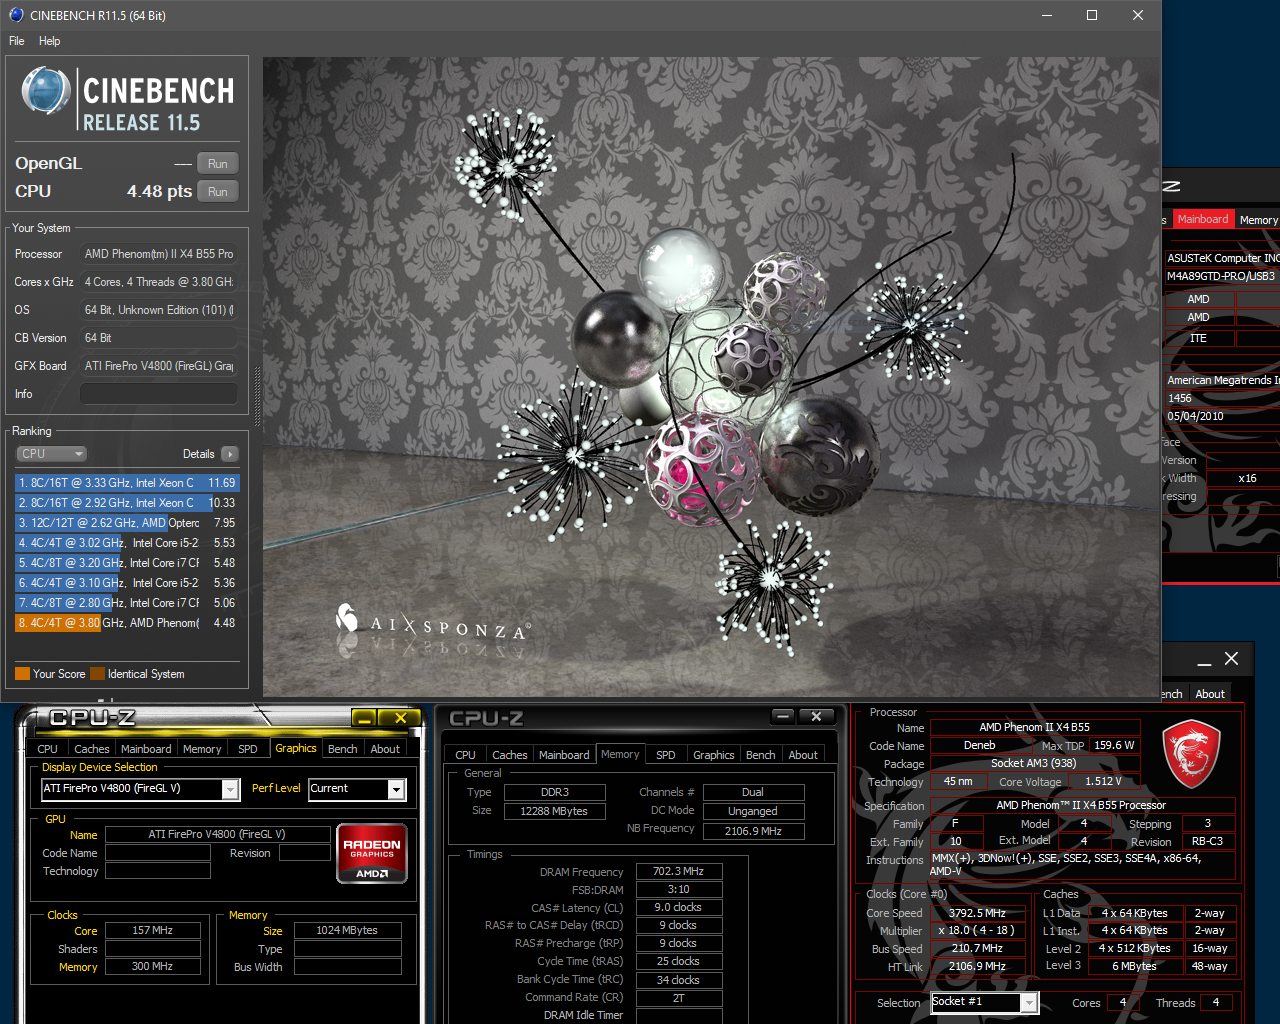Screen dimensions: 1280x1024
Task: Click the orange Your Score legend swatch
Action: coord(22,674)
